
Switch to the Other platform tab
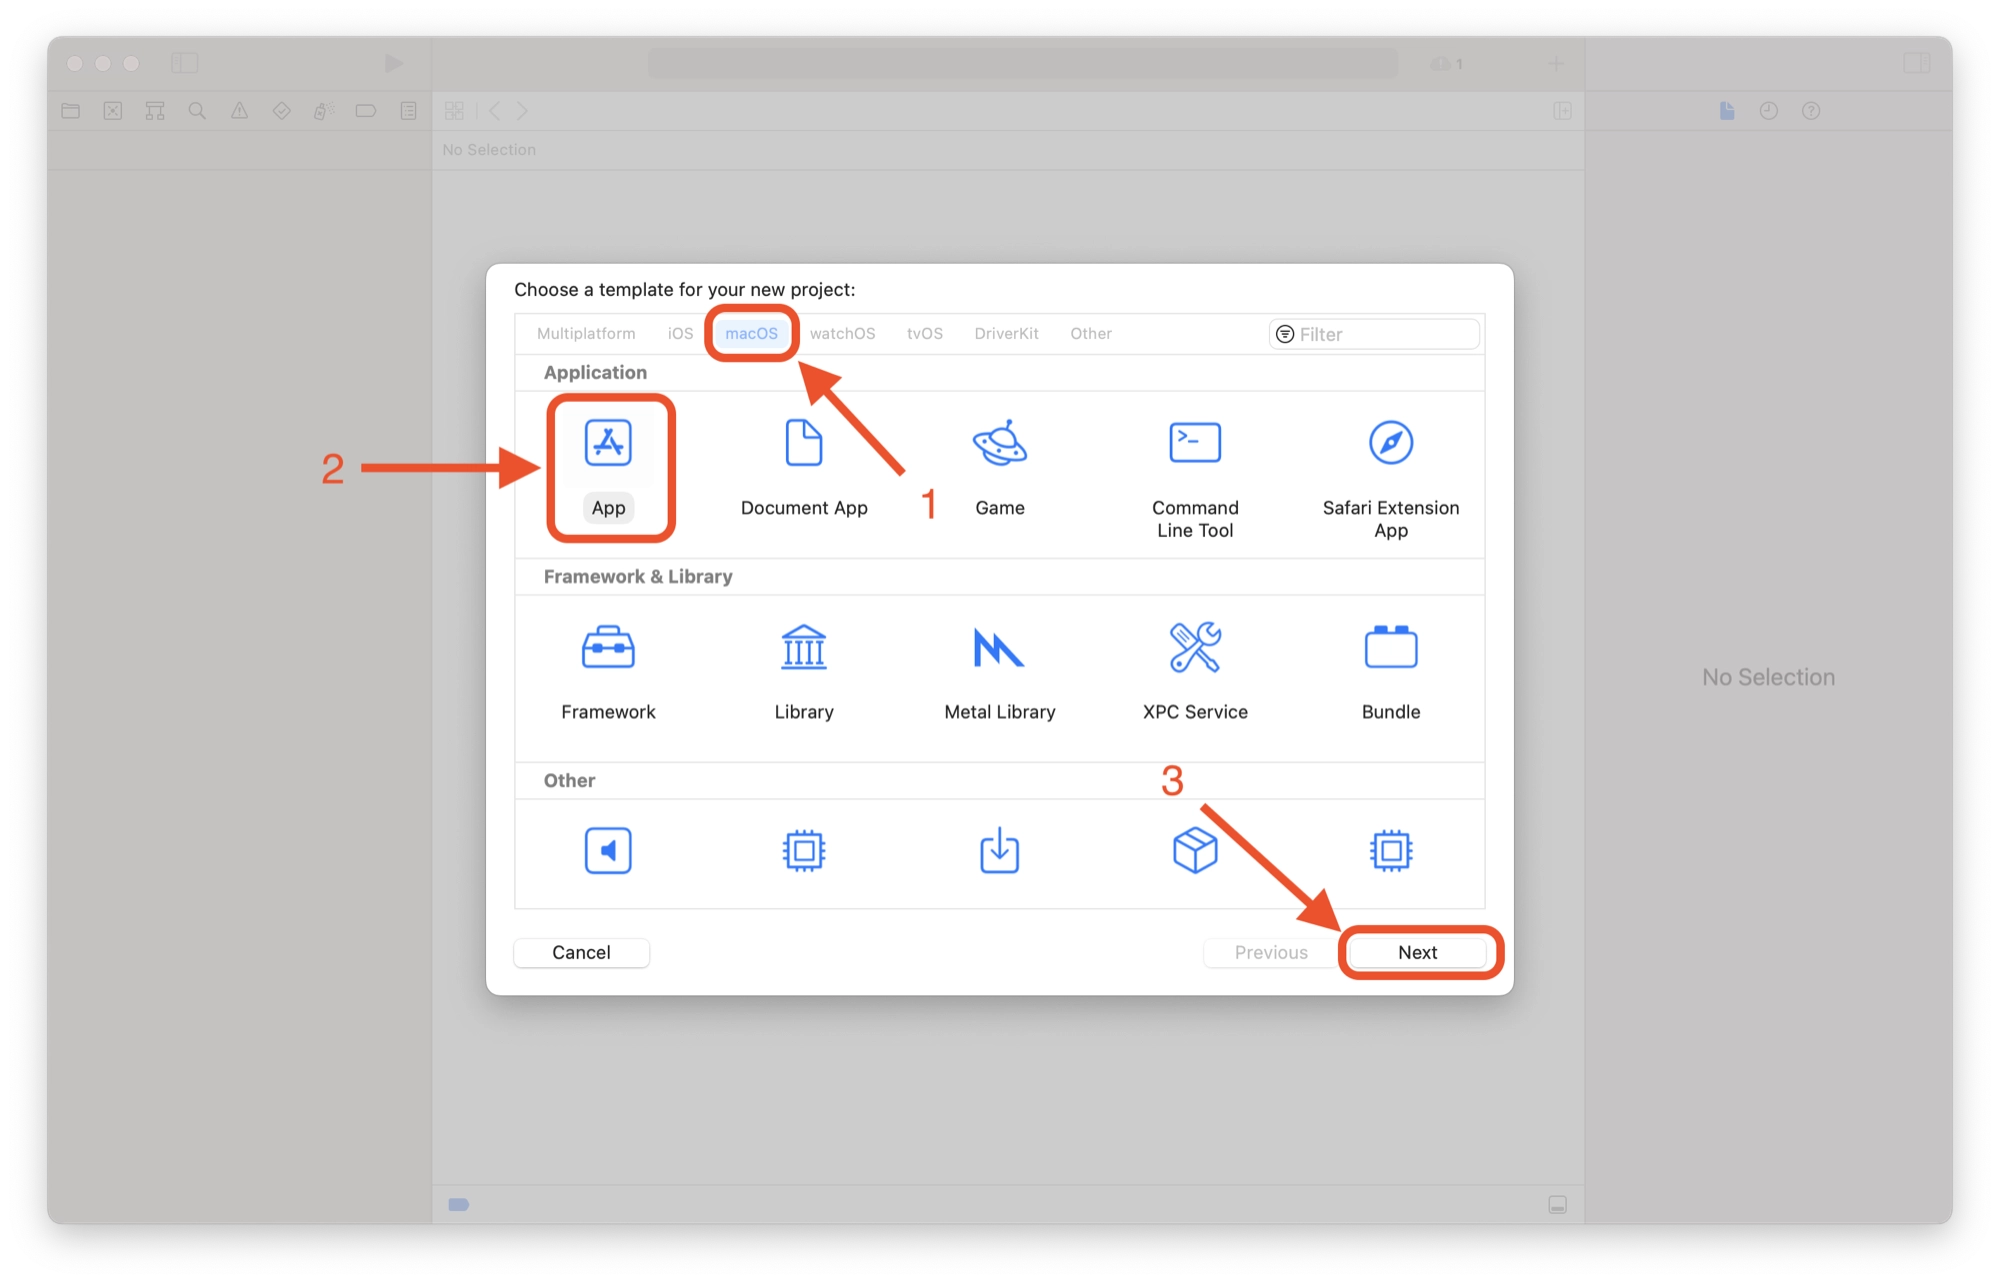pyautogui.click(x=1091, y=334)
